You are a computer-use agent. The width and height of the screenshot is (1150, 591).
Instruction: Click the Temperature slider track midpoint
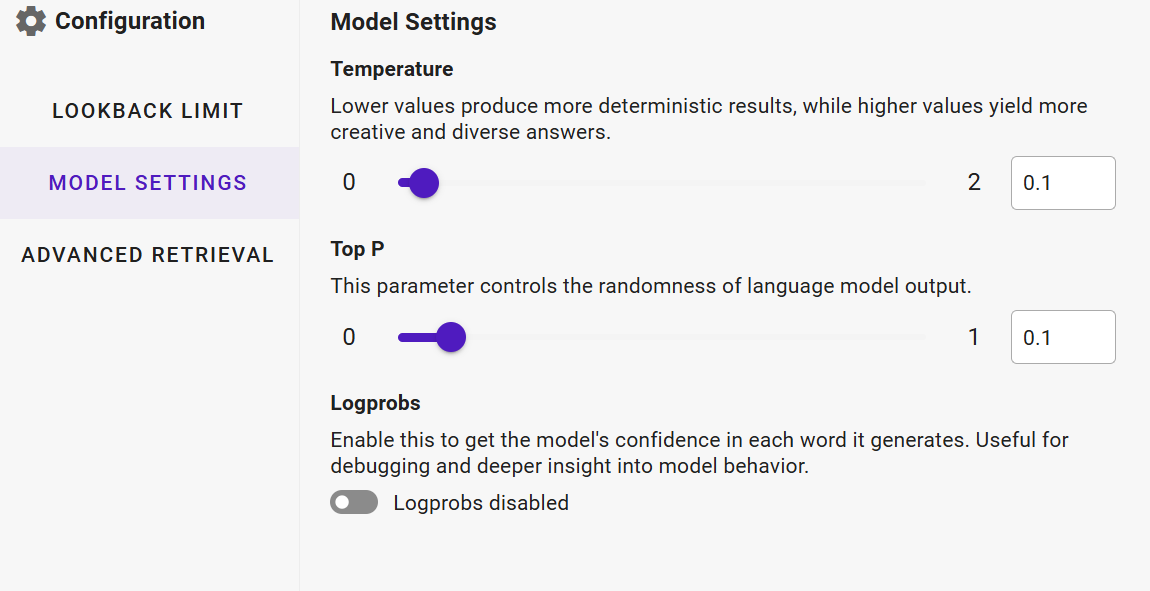[x=662, y=183]
